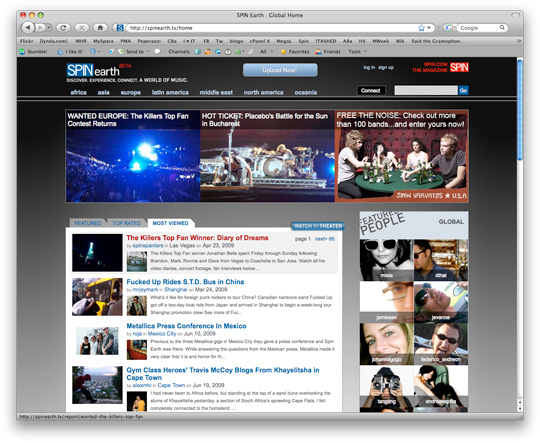Open Friends in StumbleUpon toolbar

(x=328, y=52)
